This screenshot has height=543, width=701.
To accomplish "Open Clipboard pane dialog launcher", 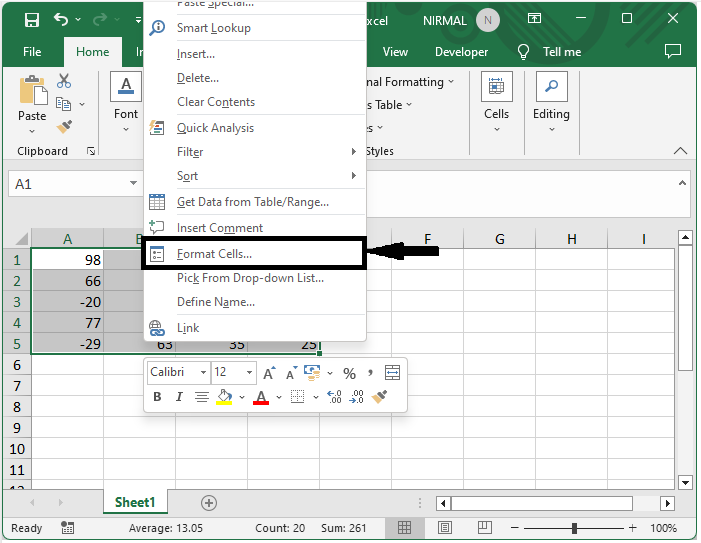I will tap(91, 152).
